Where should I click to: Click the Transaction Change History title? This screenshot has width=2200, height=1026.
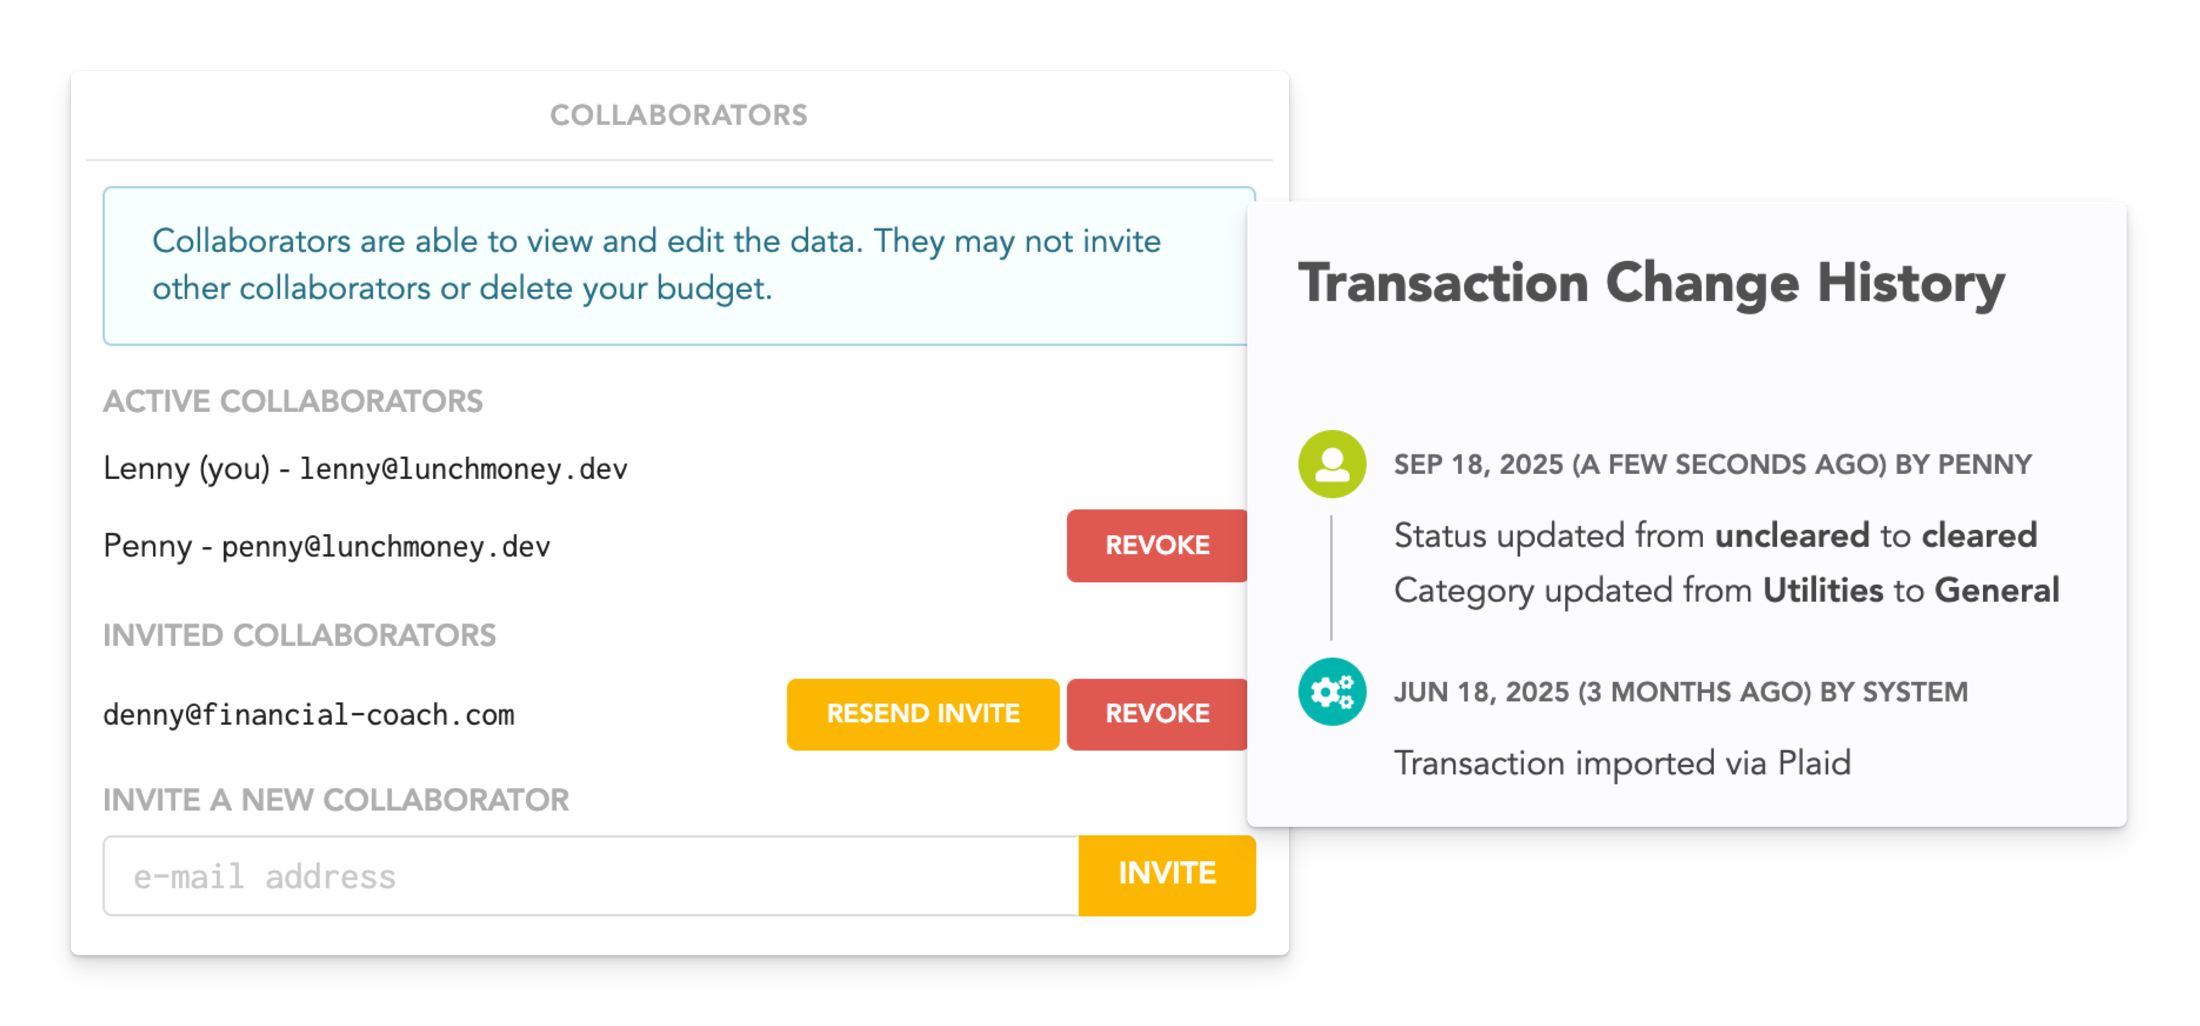tap(1651, 283)
